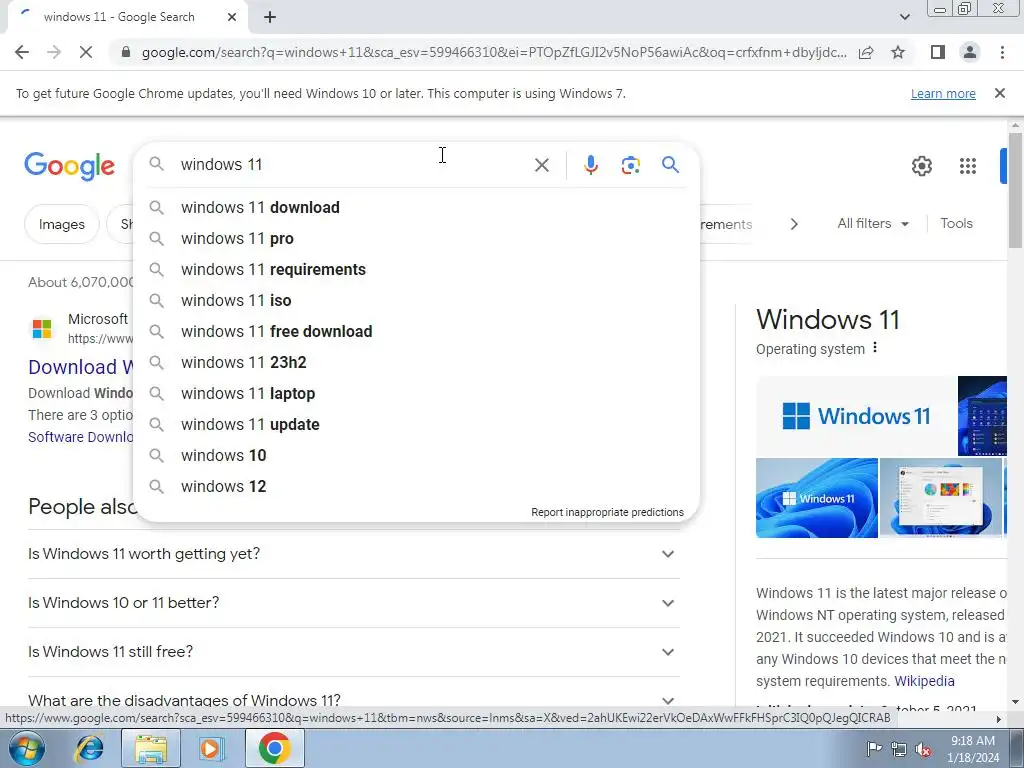Open search Tools
This screenshot has height=768, width=1024.
956,223
